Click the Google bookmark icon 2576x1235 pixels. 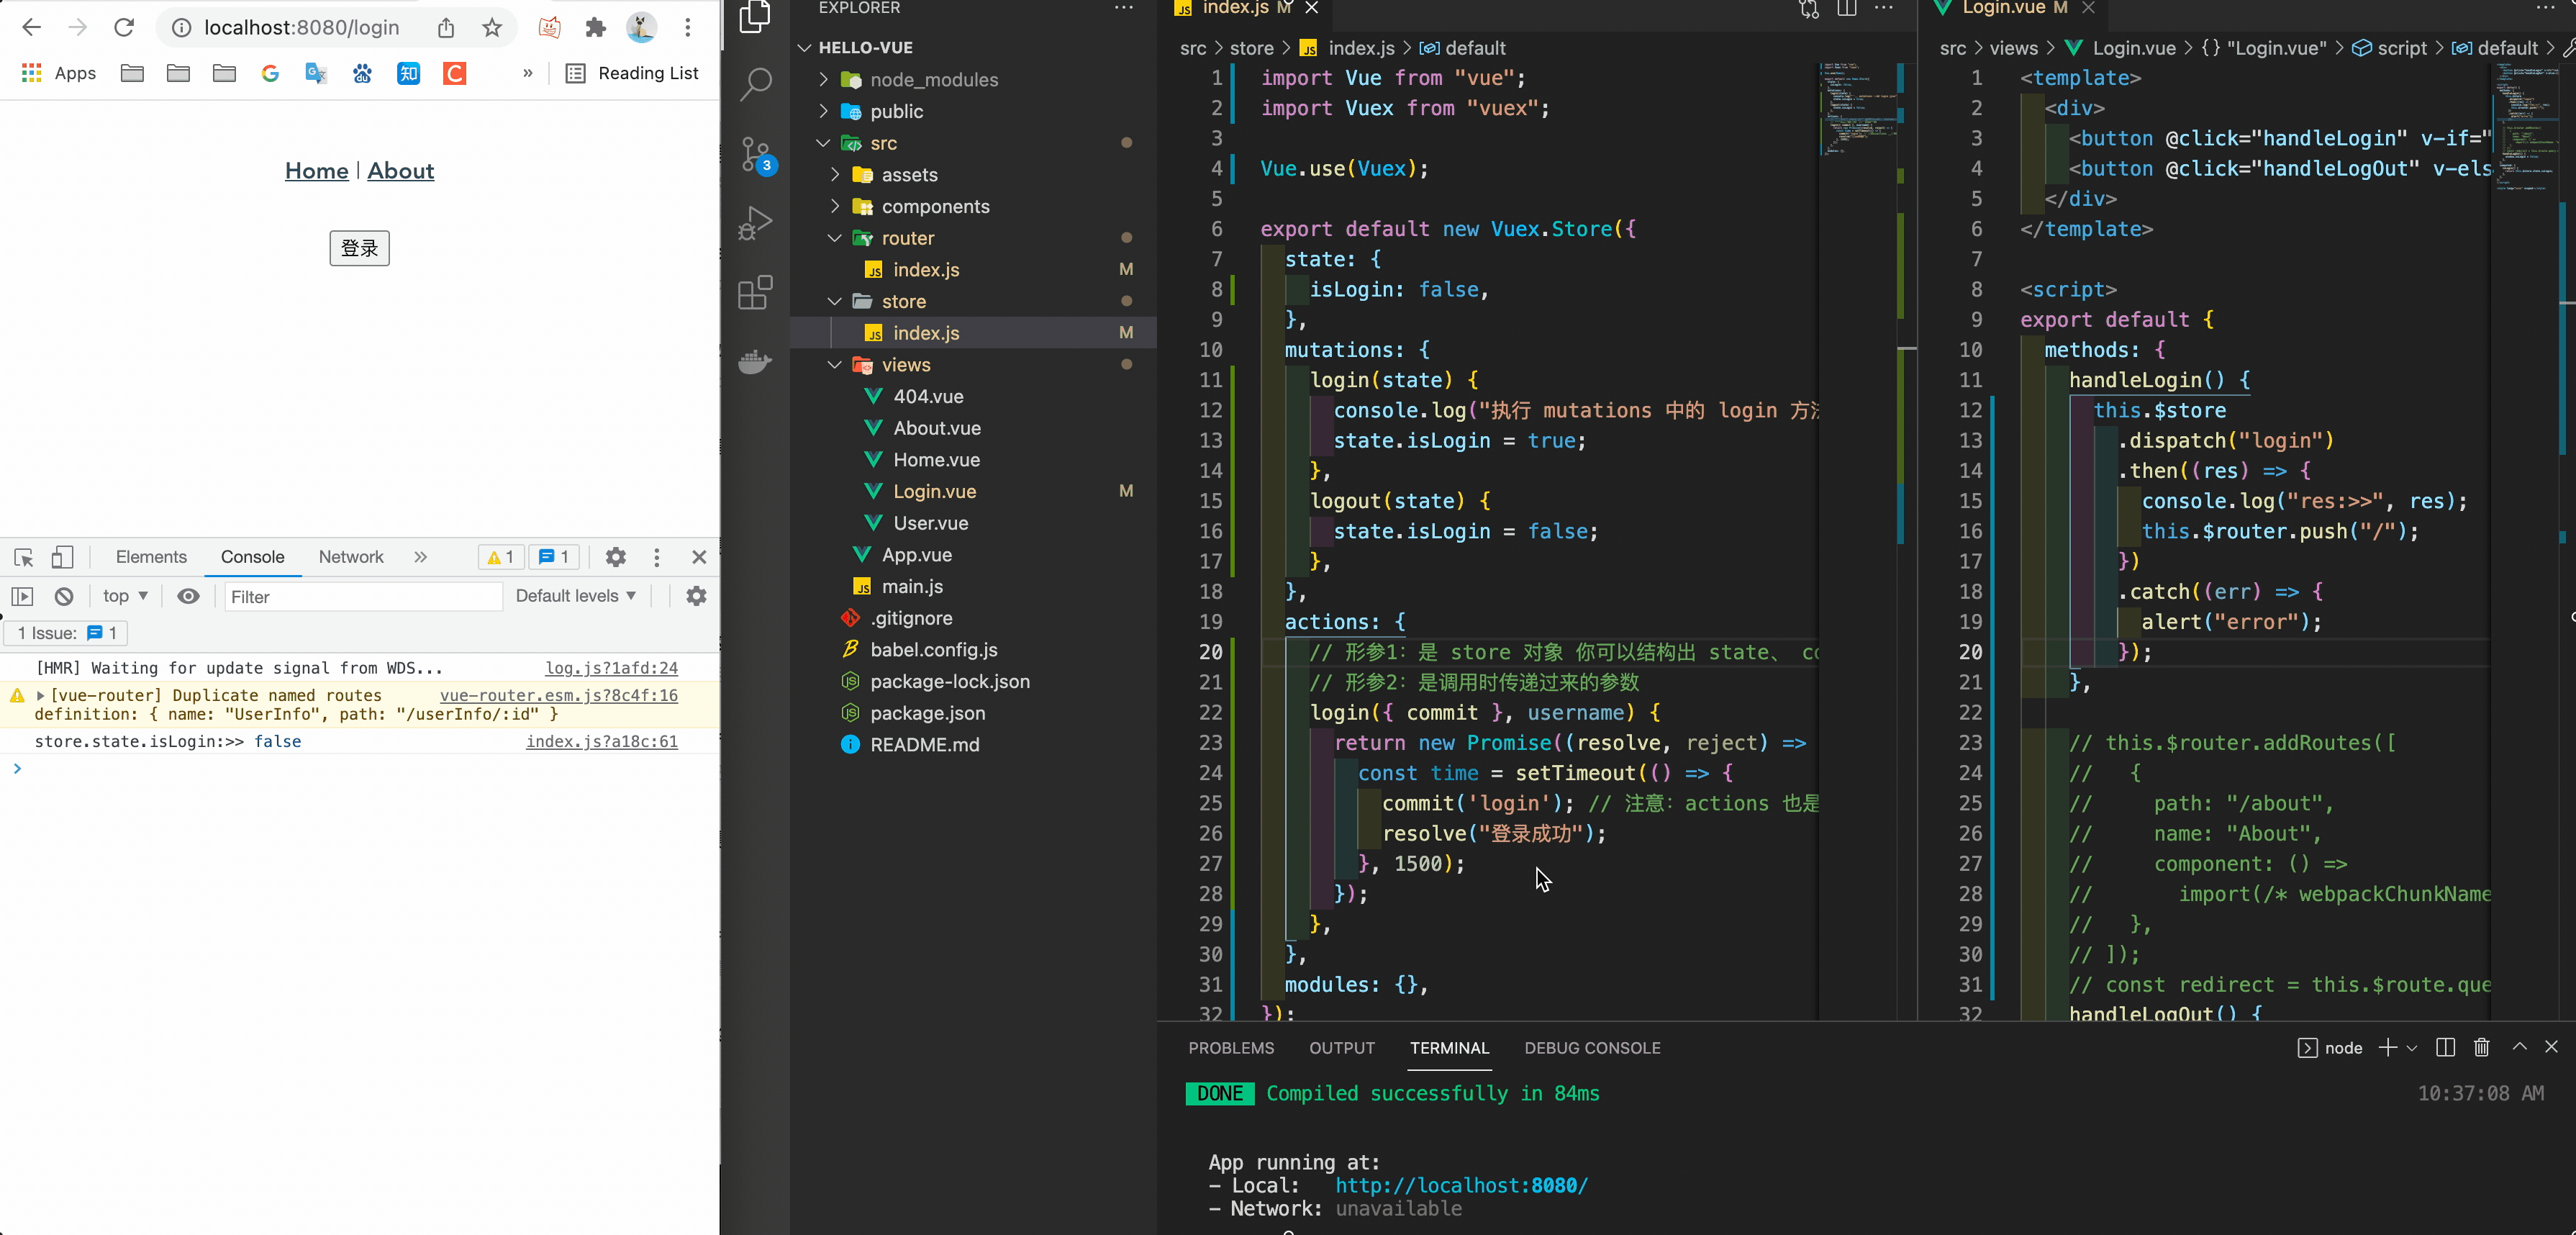[270, 73]
